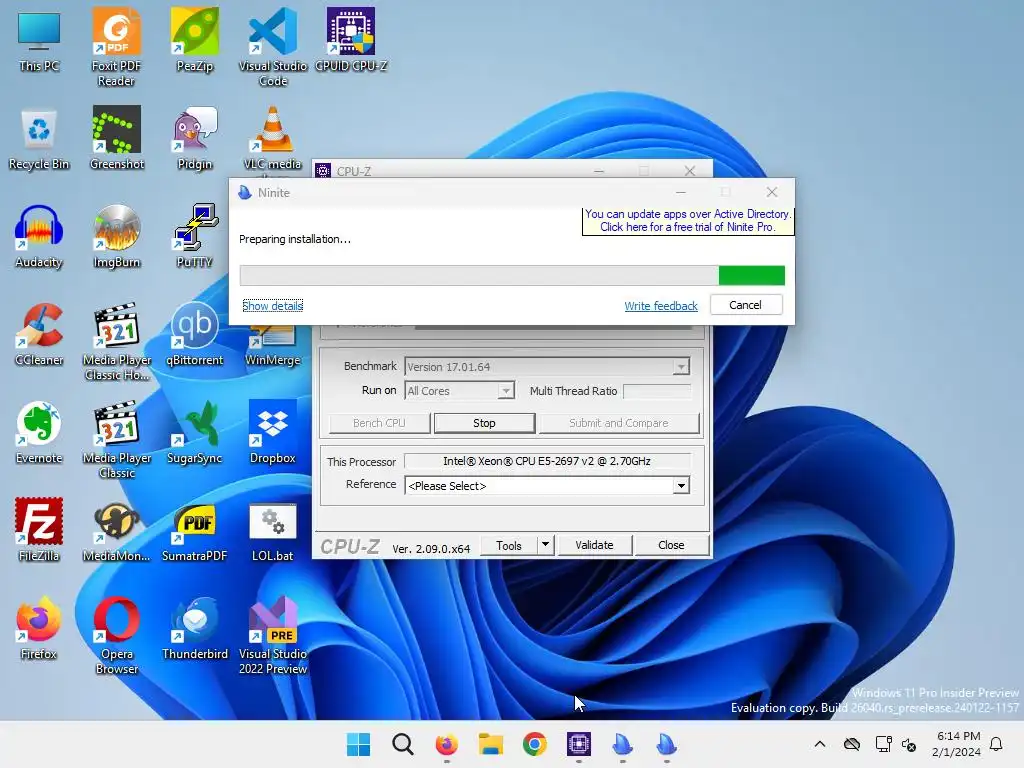Select the PuTTY desktop shortcut
Image resolution: width=1024 pixels, height=768 pixels.
pos(195,236)
